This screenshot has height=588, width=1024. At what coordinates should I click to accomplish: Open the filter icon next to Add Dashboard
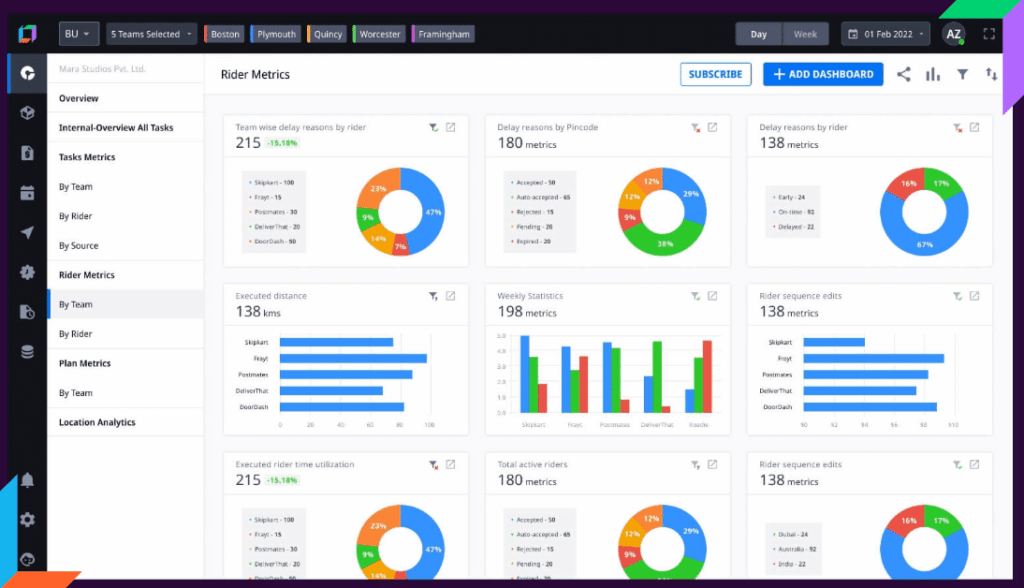point(962,74)
